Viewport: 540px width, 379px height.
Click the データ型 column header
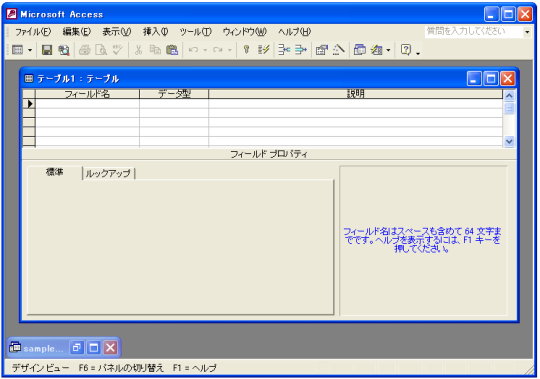pyautogui.click(x=174, y=94)
